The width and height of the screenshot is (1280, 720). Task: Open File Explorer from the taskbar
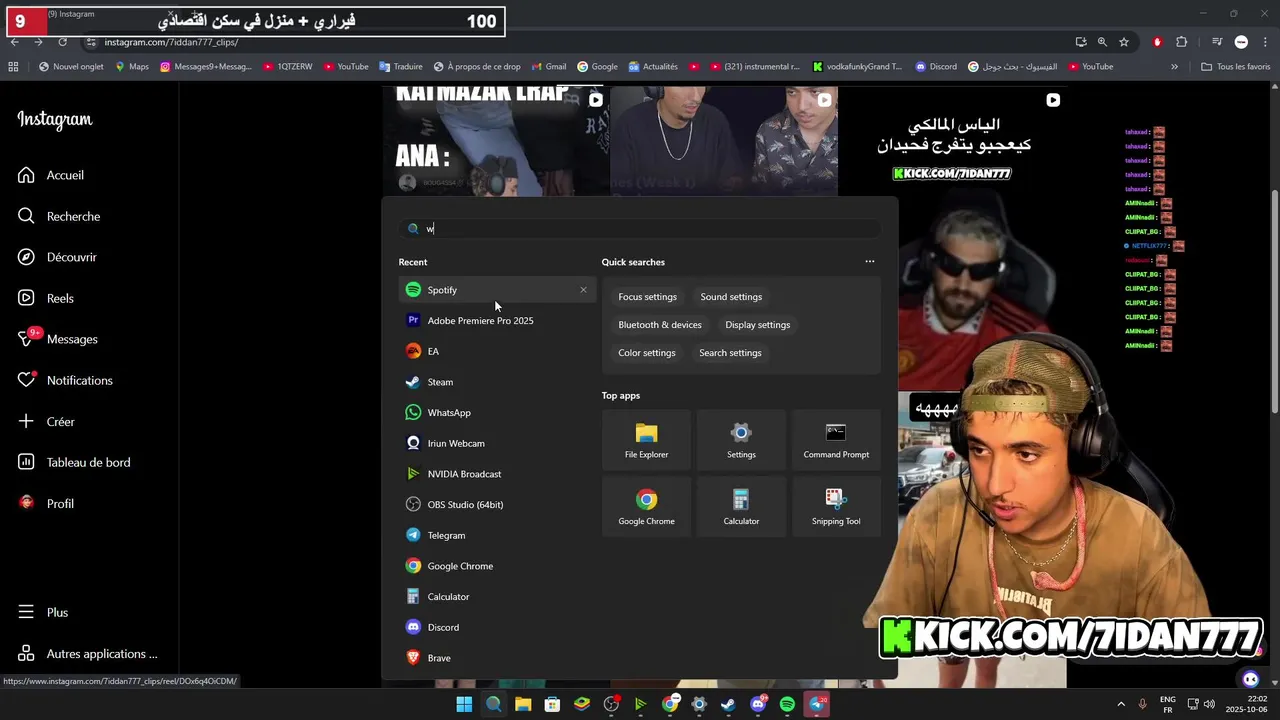point(523,705)
